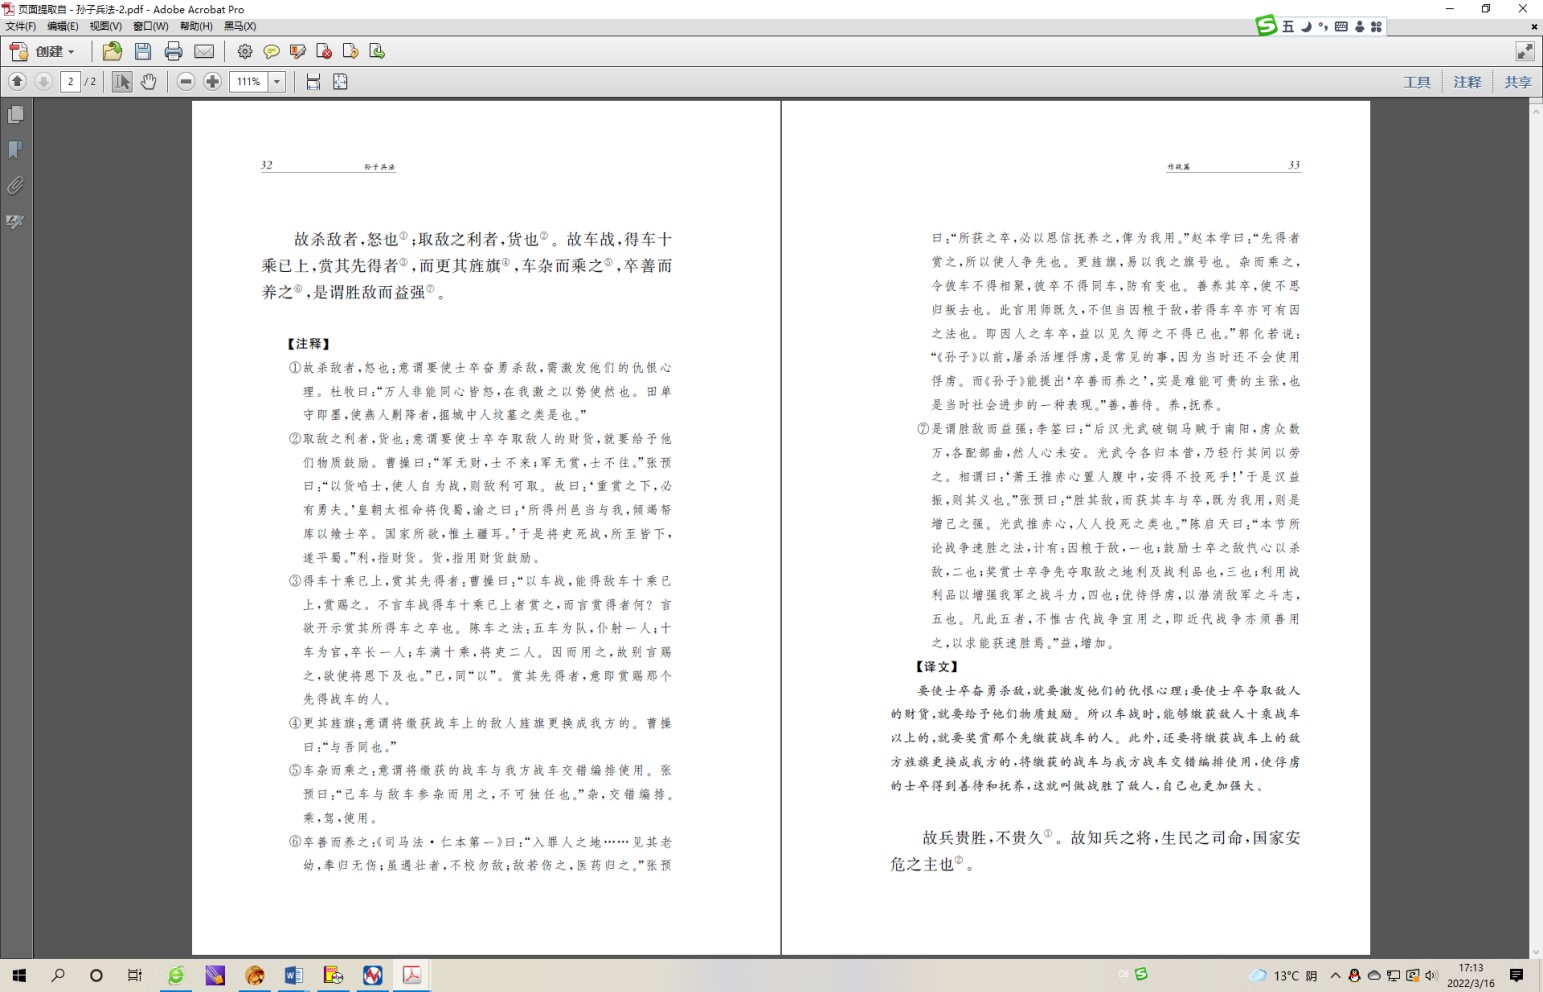Open the Signatures side panel
Image resolution: width=1543 pixels, height=992 pixels.
pos(15,221)
